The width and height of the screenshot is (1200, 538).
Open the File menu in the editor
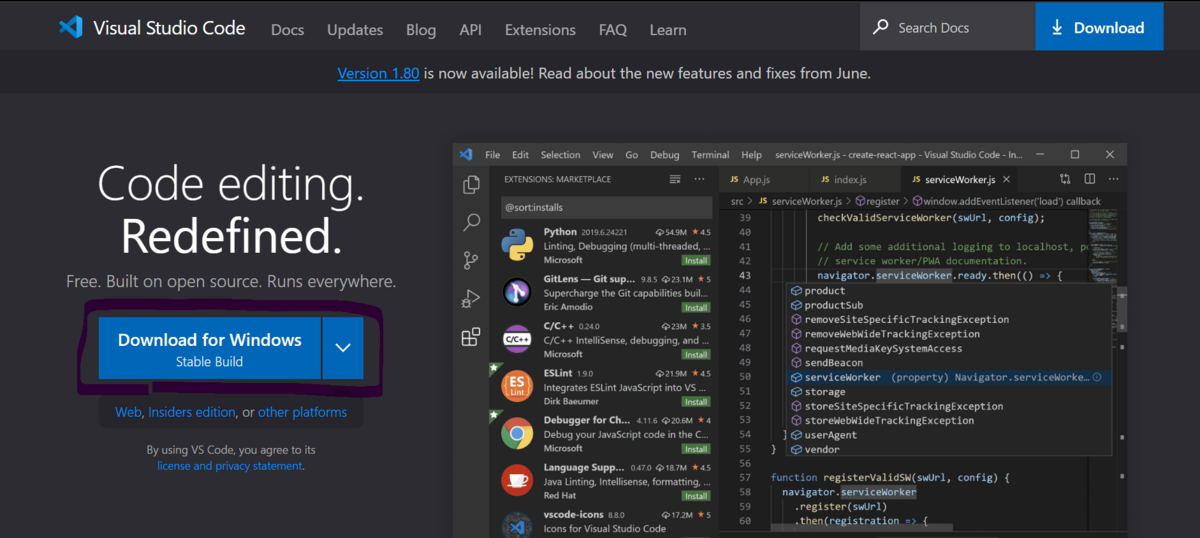[493, 155]
